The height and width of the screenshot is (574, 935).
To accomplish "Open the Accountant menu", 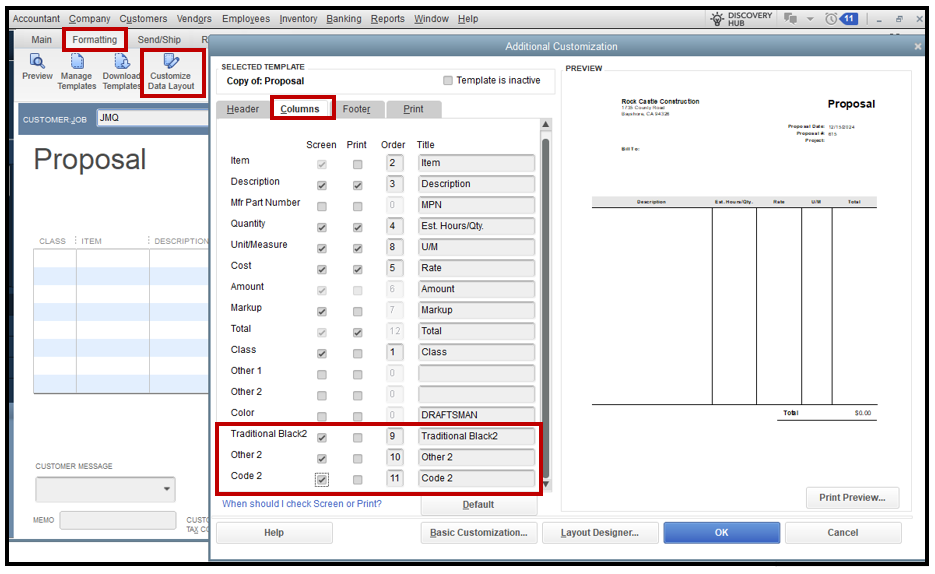I will 36,19.
